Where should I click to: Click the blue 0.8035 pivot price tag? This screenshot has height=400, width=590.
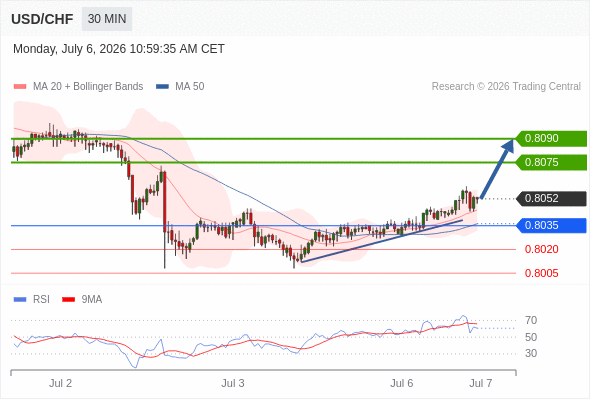(551, 225)
